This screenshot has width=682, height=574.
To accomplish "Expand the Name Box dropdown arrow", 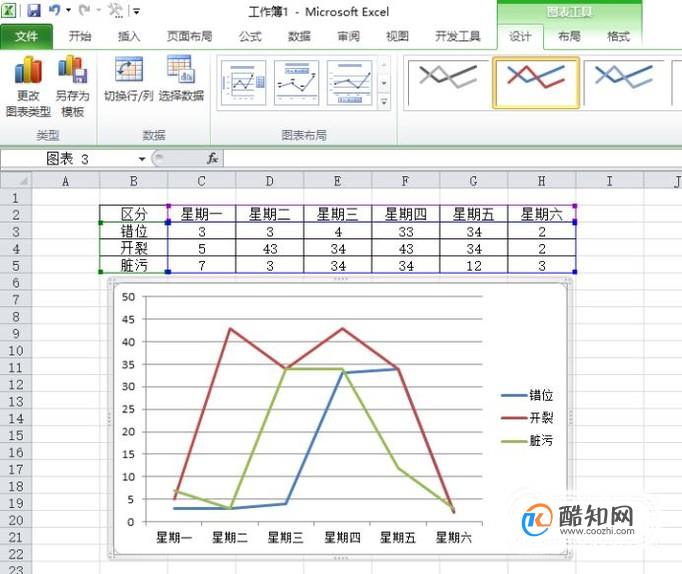I will point(142,159).
